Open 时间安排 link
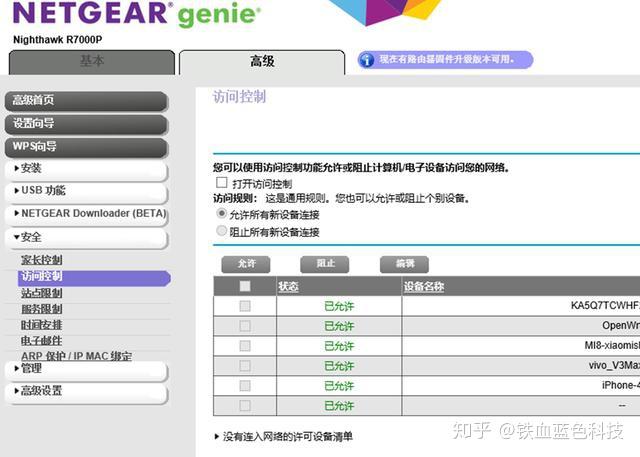The image size is (640, 457). [x=42, y=325]
